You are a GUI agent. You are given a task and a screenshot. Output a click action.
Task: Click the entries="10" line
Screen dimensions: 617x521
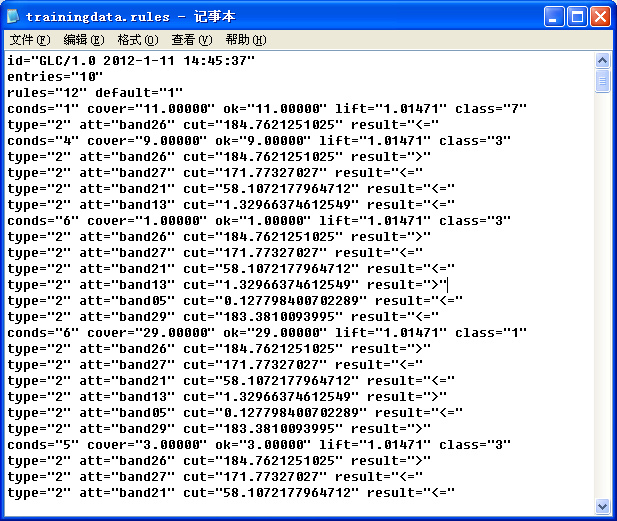(55, 76)
